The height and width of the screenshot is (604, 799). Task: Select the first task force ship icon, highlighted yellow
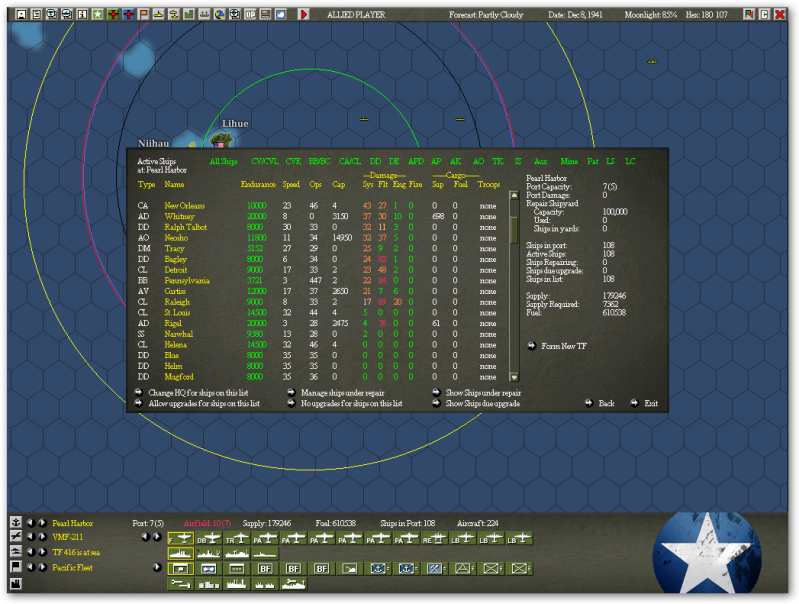(x=180, y=554)
